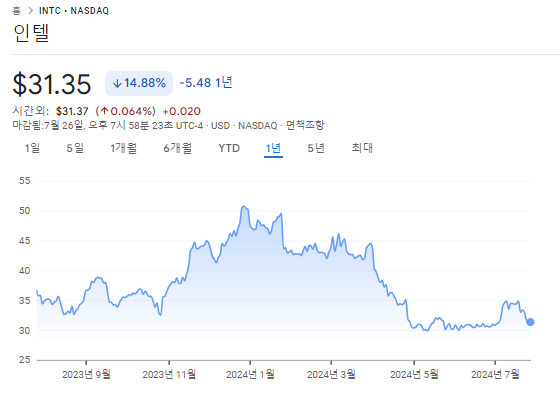Click the 2023년 9월 axis label
Viewport: 560px width, 397px height.
point(86,374)
